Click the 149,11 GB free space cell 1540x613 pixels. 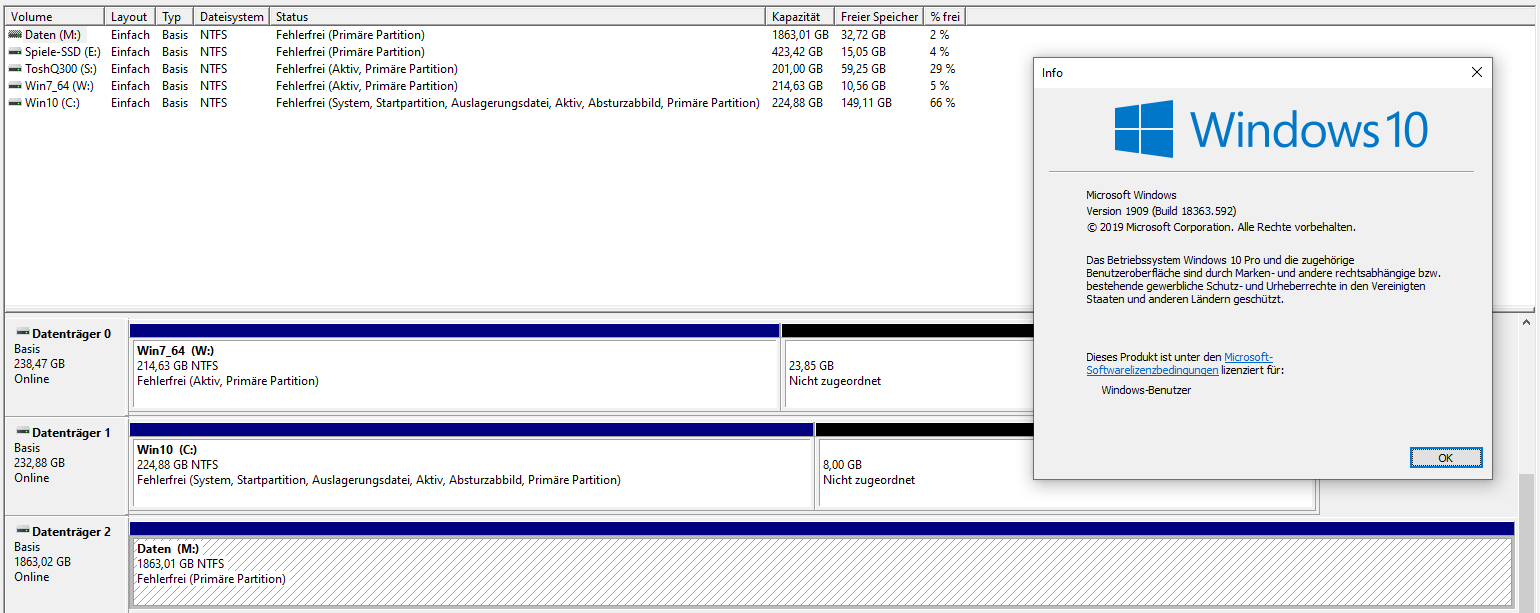[866, 103]
